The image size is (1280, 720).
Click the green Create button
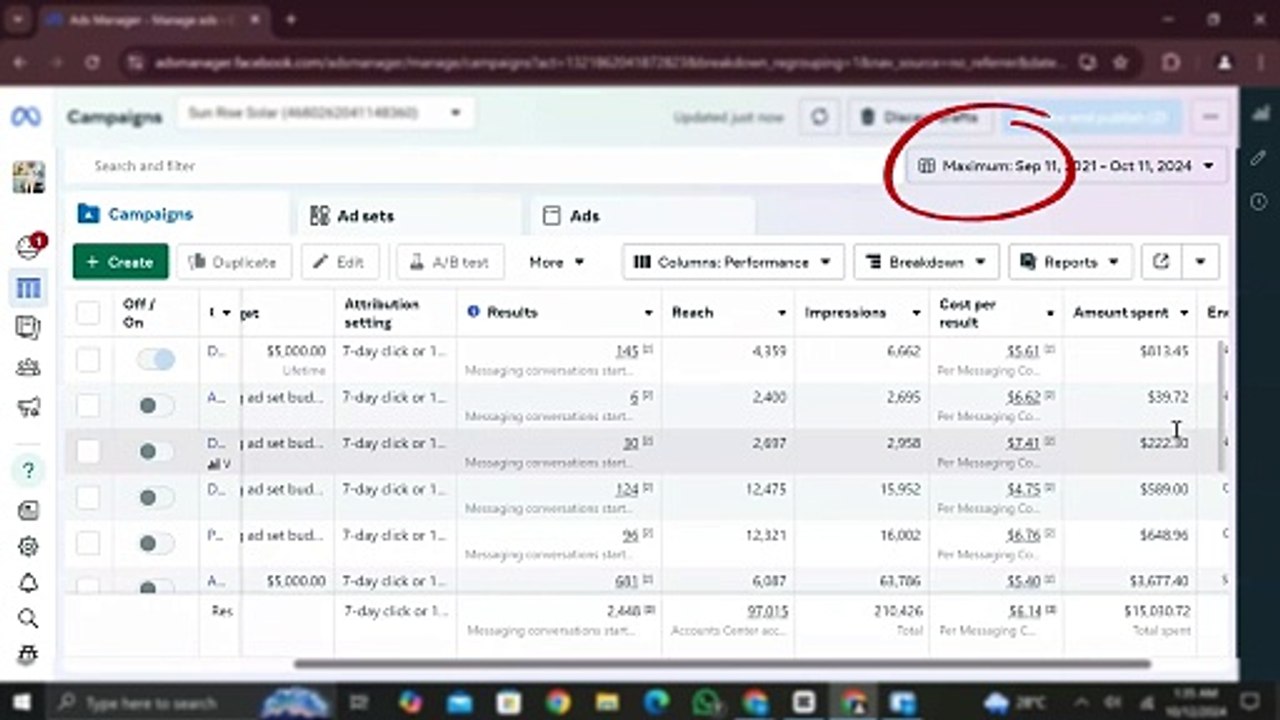tap(120, 262)
